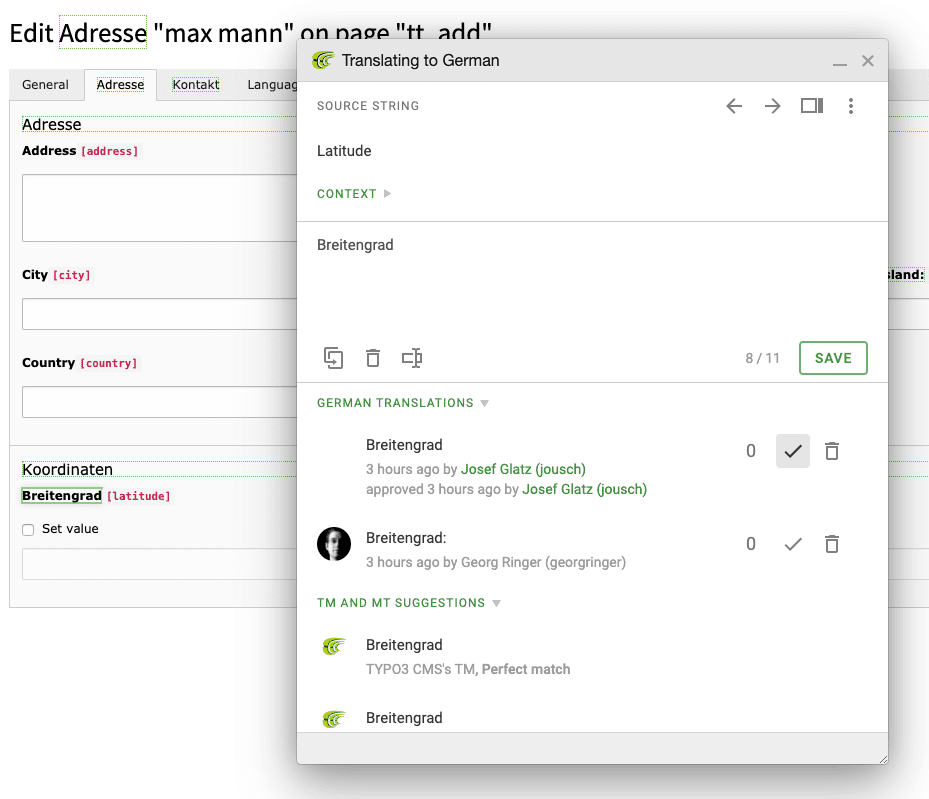Clear translation with editor trash icon
This screenshot has height=799, width=929.
pos(373,358)
